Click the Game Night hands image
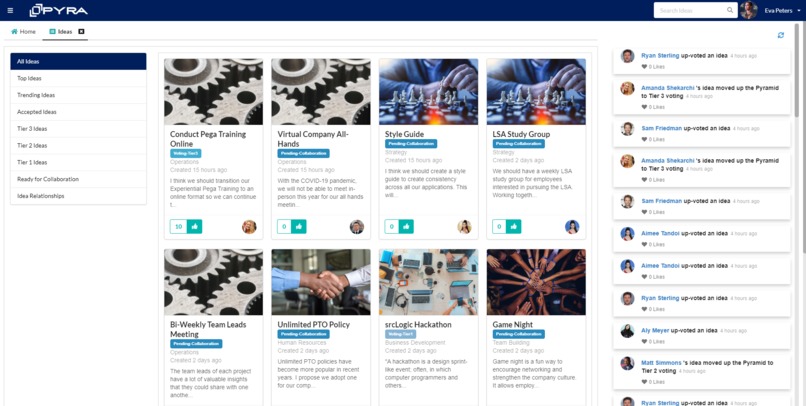The height and width of the screenshot is (406, 806). point(536,282)
